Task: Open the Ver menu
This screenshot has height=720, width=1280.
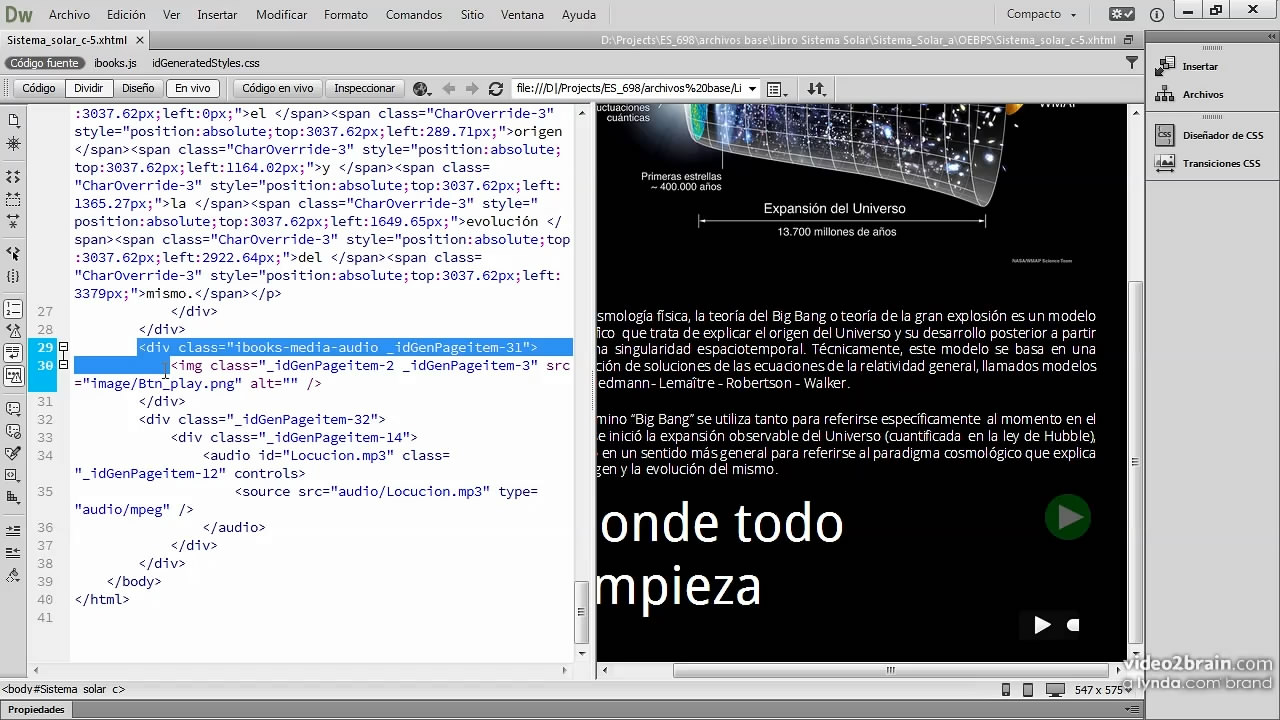Action: [x=172, y=15]
